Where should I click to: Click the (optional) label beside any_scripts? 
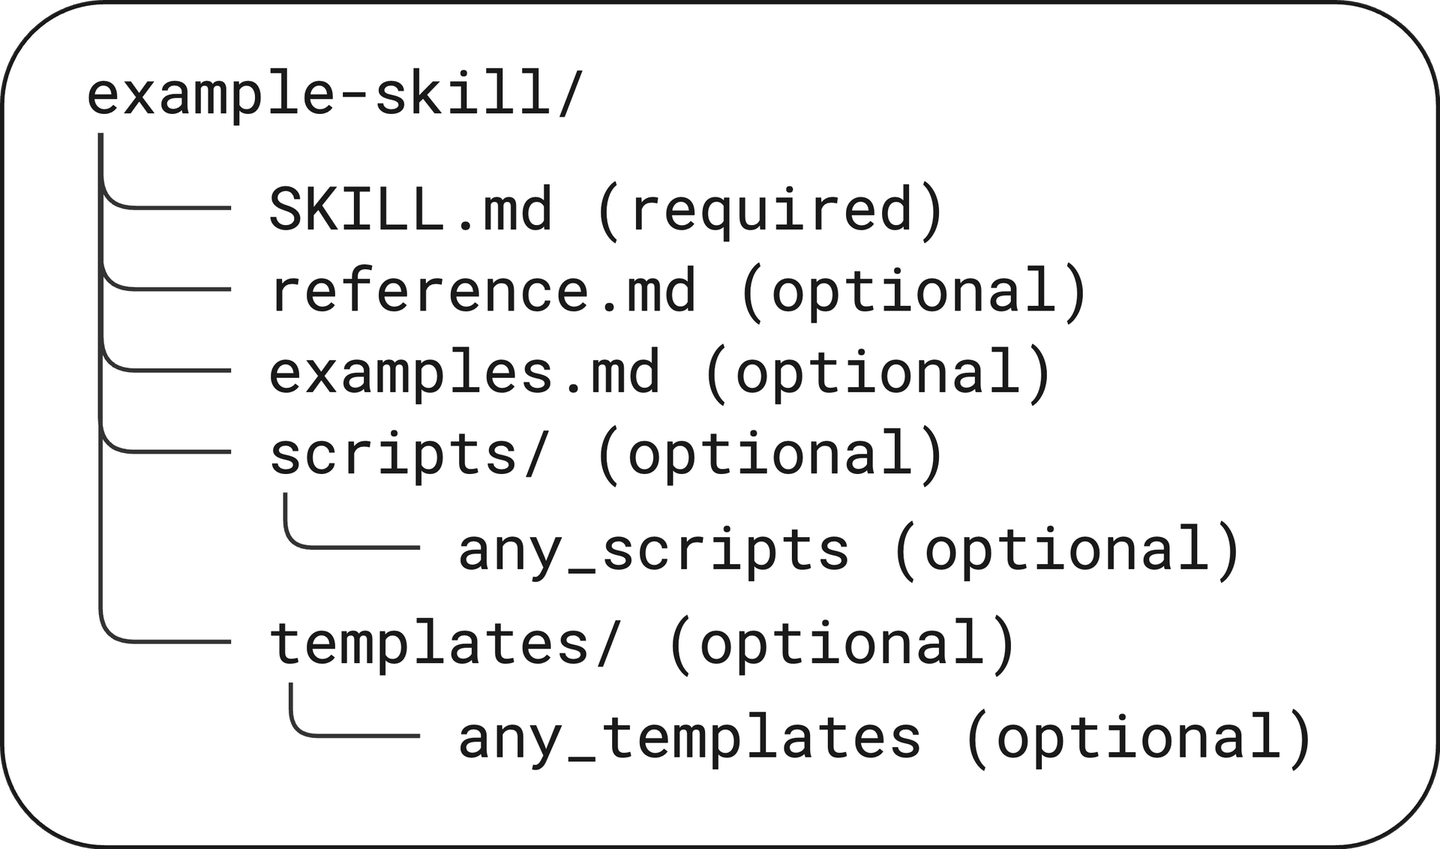pos(1066,549)
